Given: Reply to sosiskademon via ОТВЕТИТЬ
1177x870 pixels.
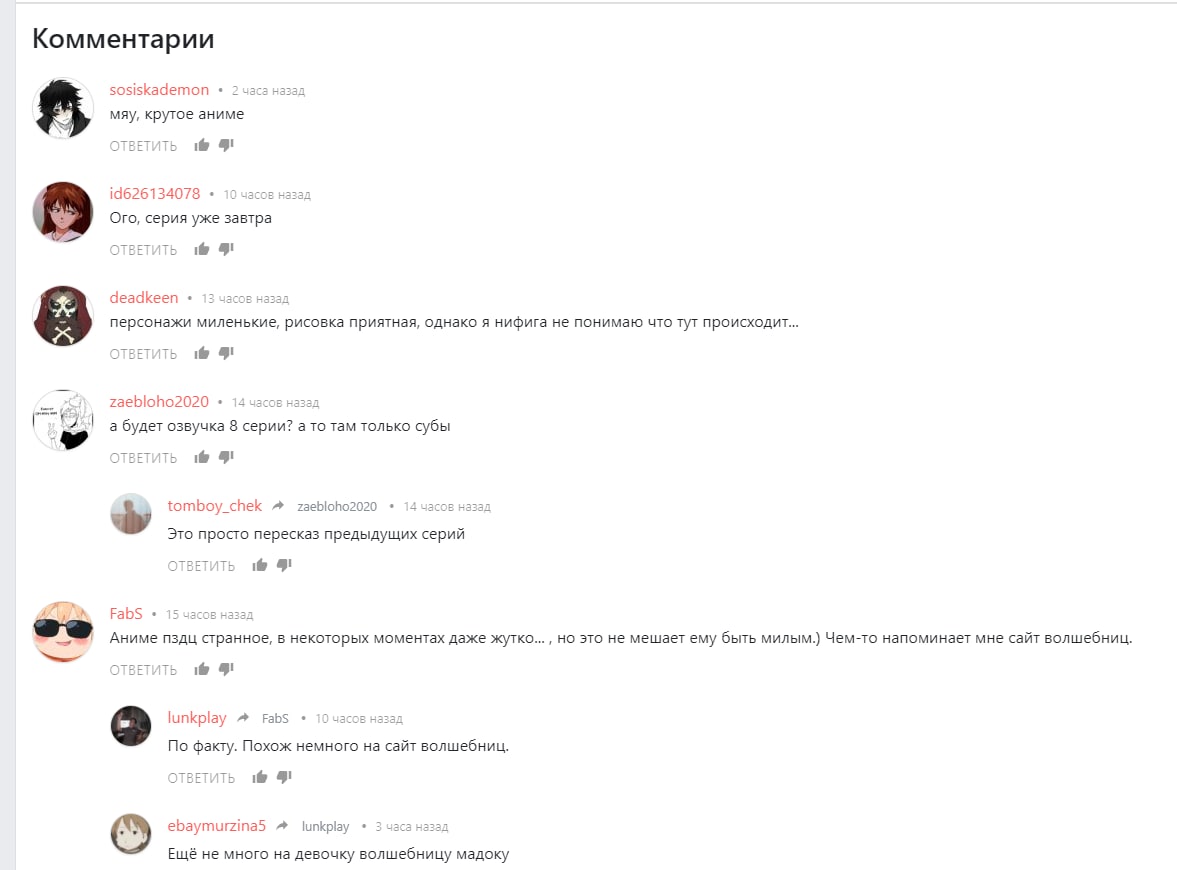Looking at the screenshot, I should pyautogui.click(x=143, y=146).
